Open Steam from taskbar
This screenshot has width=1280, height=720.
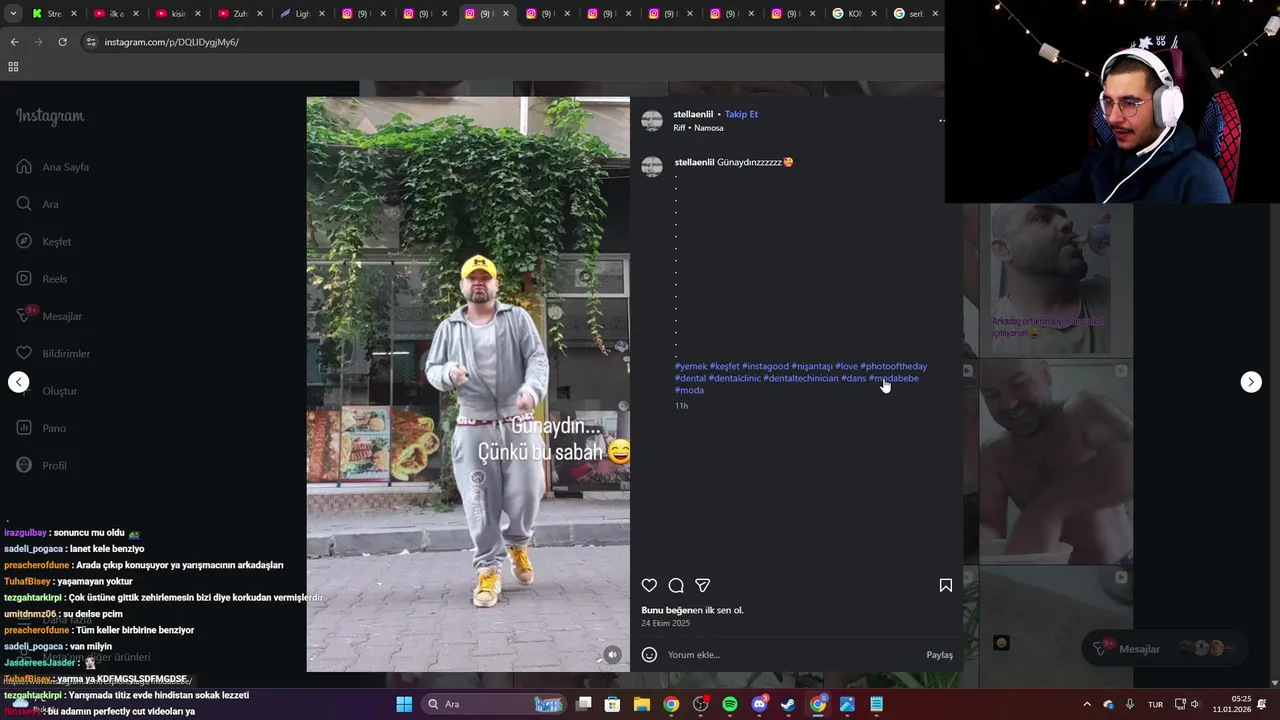[788, 704]
